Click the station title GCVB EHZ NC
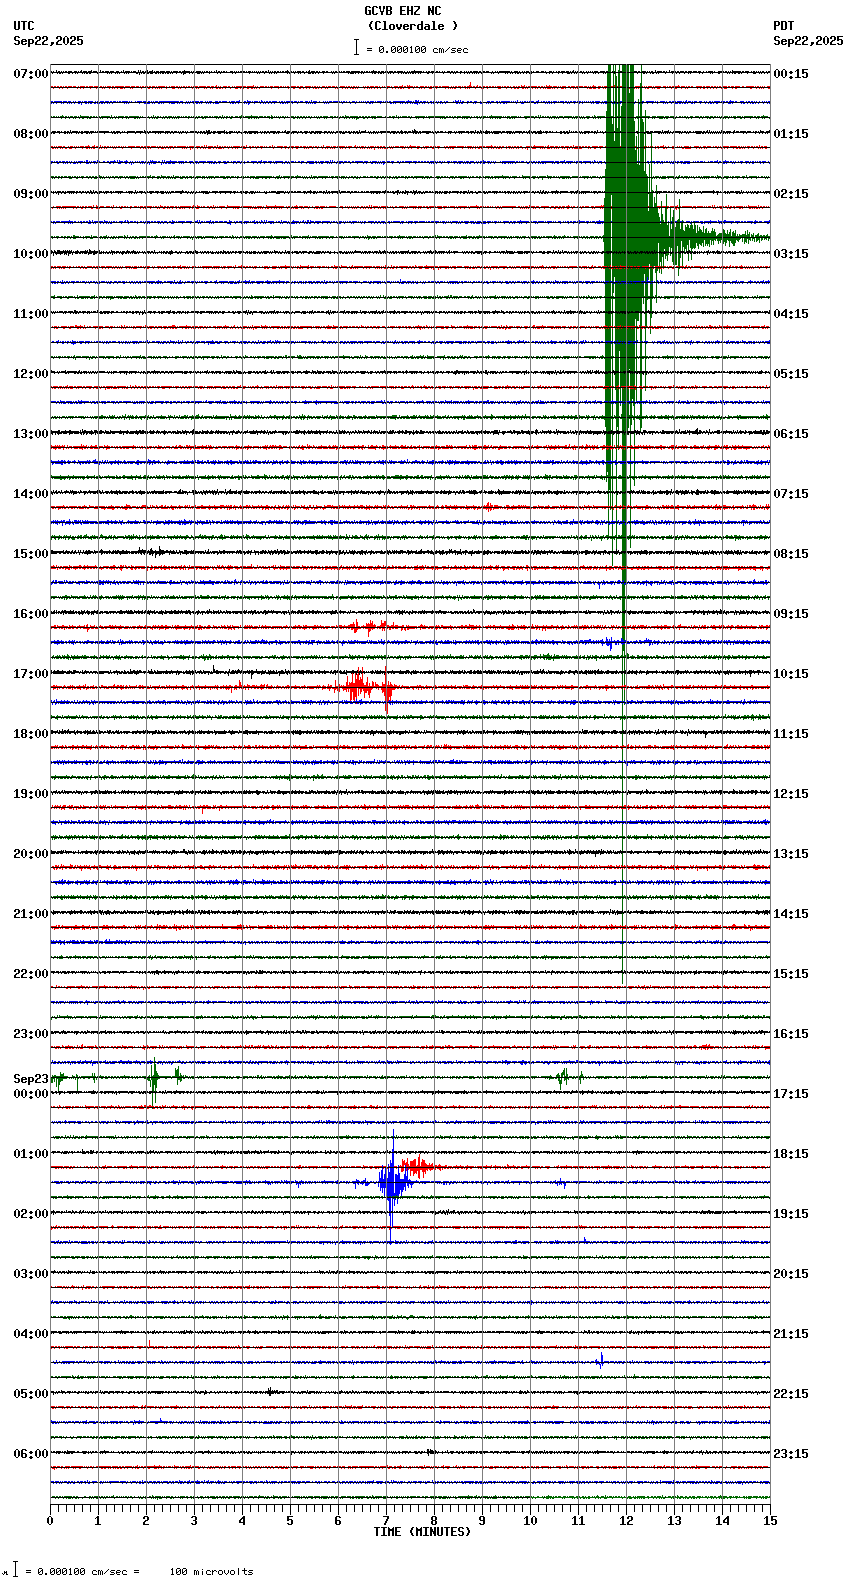Screen dimensions: 850x1584 click(x=402, y=11)
